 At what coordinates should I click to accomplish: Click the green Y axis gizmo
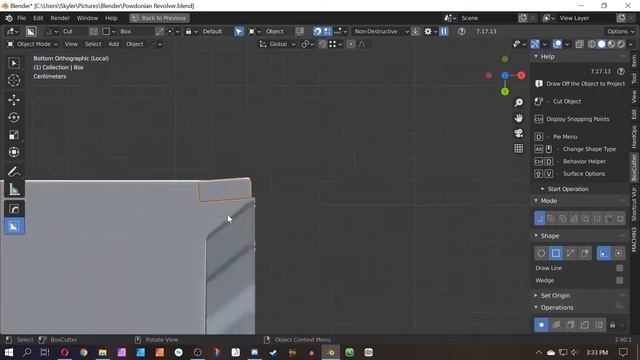505,91
